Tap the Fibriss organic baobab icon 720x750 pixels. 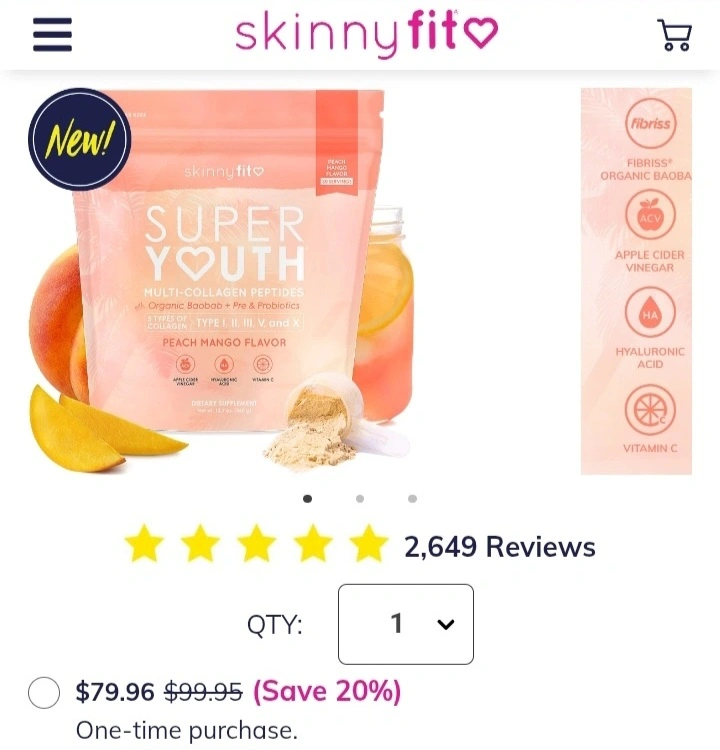[x=650, y=123]
